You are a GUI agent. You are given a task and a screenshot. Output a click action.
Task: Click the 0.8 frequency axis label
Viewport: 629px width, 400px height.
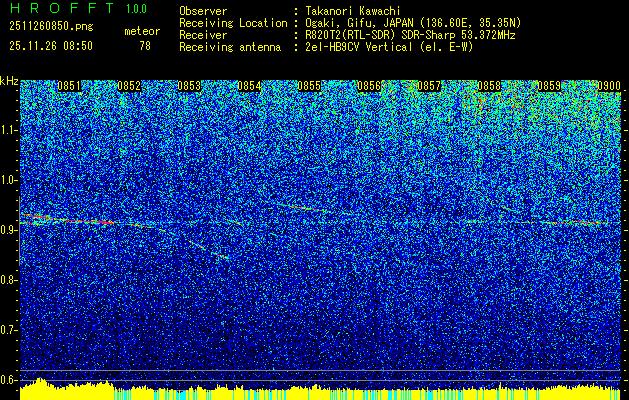coord(8,280)
